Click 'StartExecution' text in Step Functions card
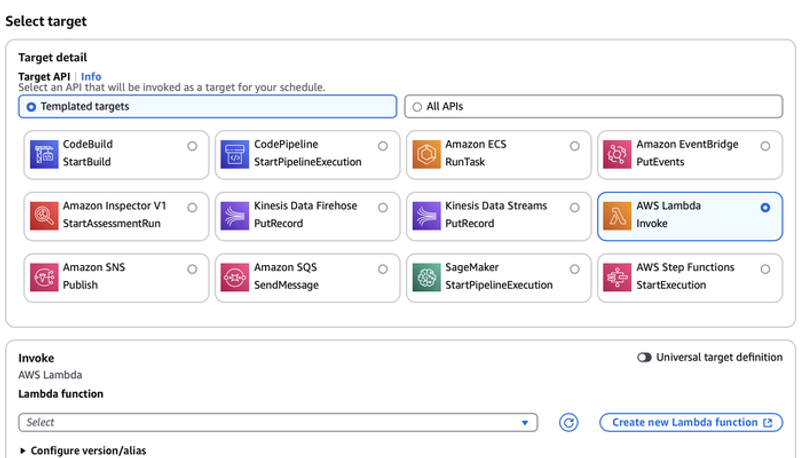800x458 pixels. click(x=671, y=285)
